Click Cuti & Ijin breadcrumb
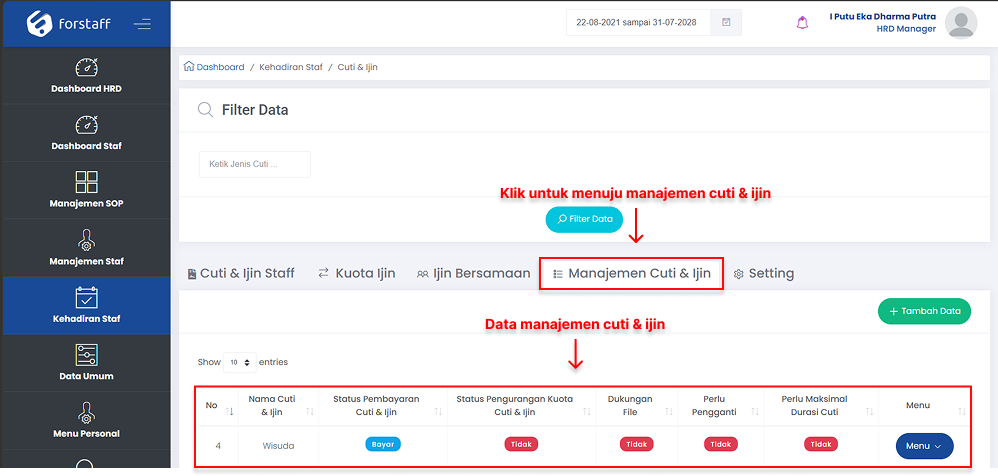Screen dimensions: 998x476 point(358,67)
